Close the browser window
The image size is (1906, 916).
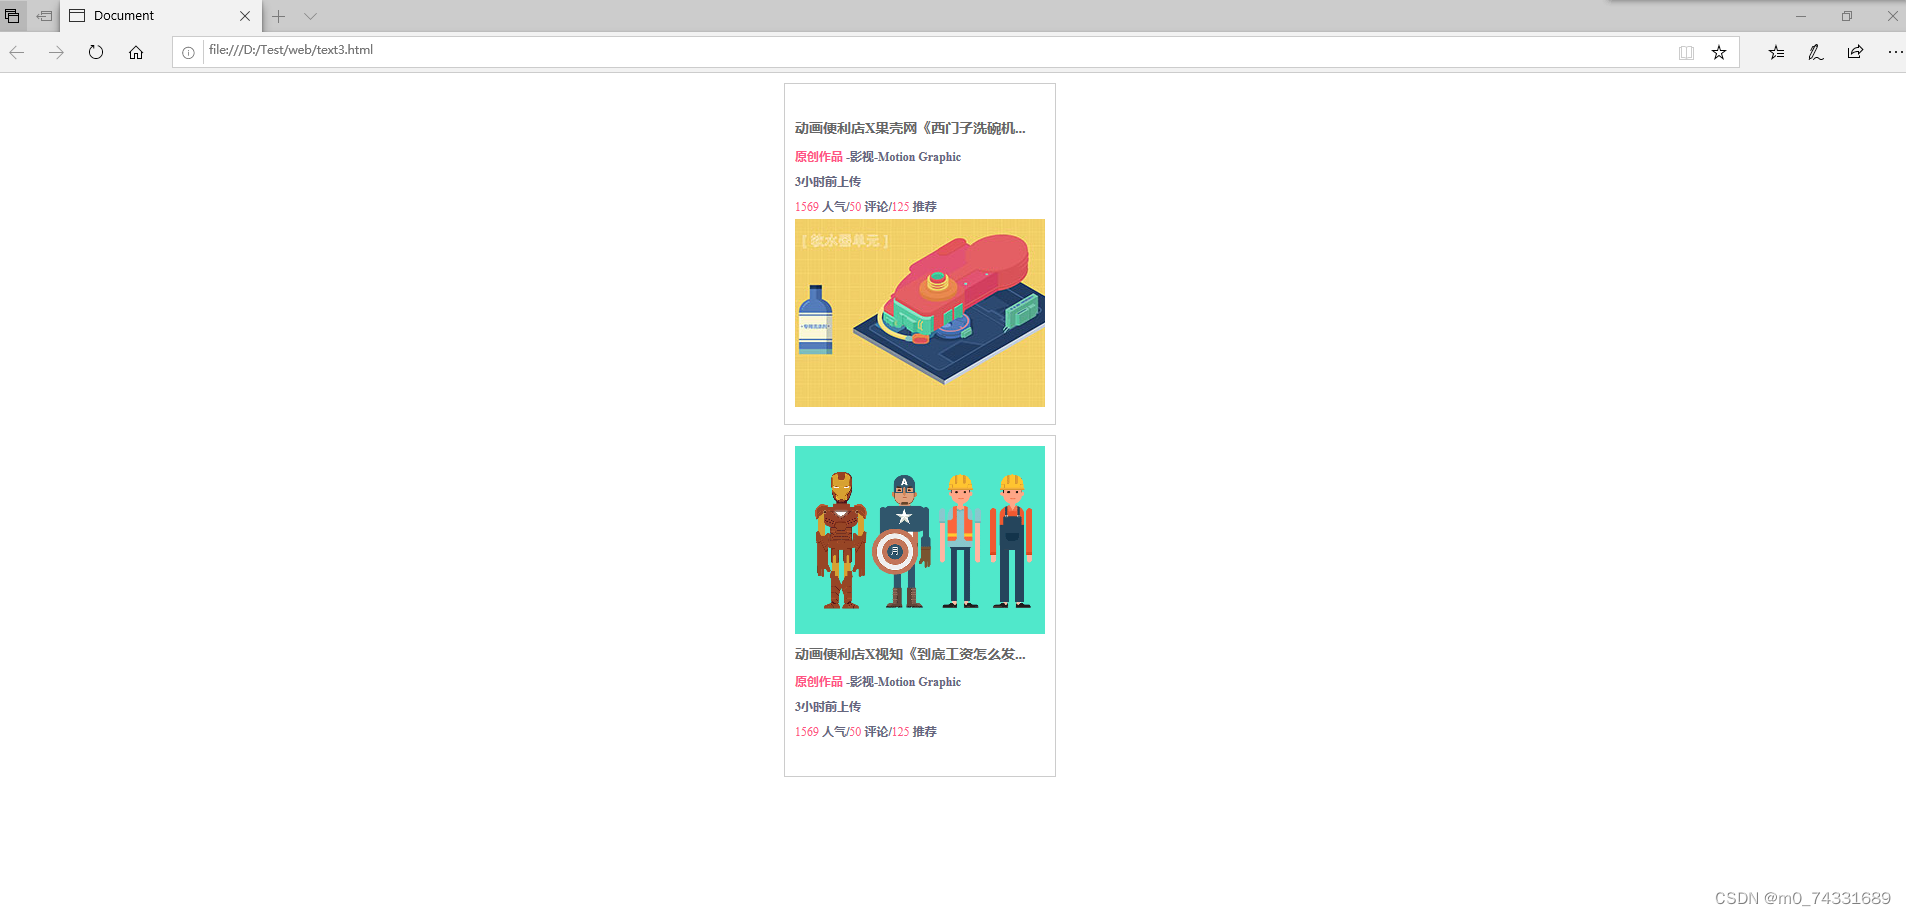[1892, 16]
